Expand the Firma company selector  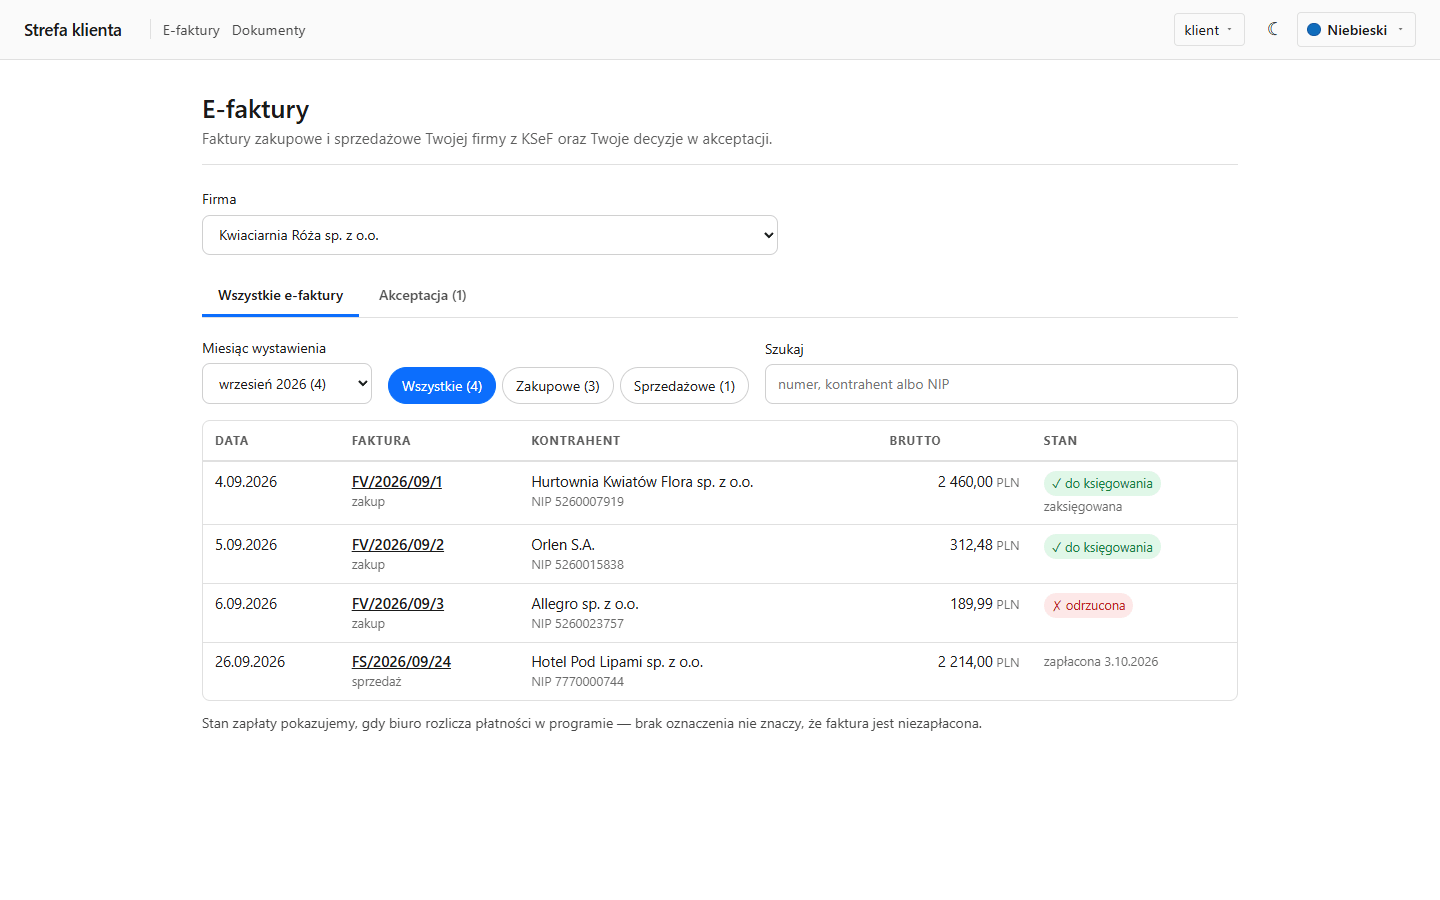pos(490,235)
